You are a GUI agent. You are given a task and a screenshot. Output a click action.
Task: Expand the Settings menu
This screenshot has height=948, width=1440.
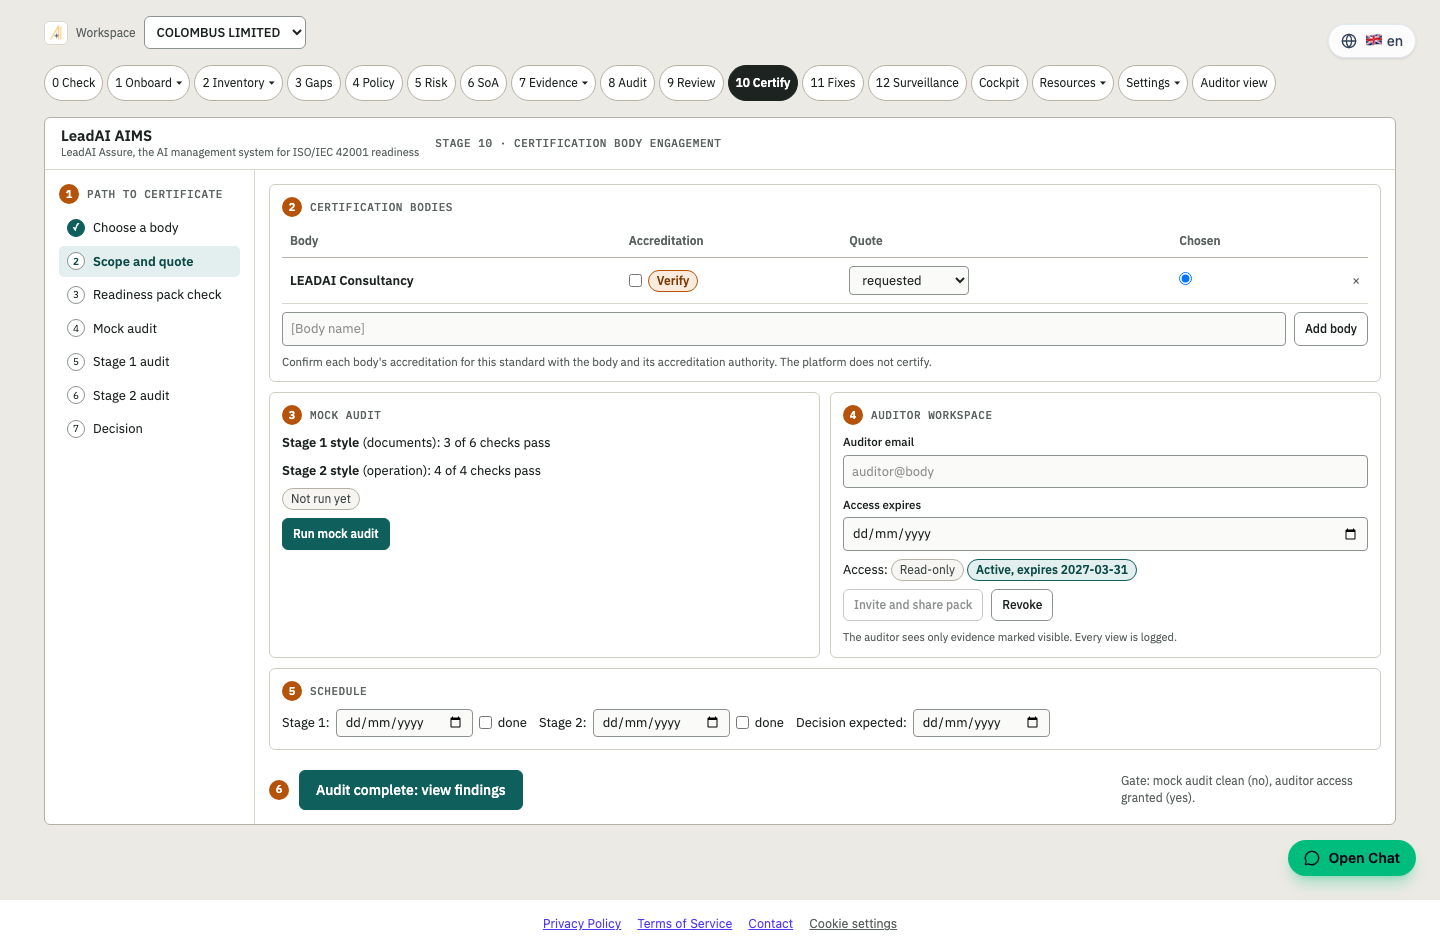[x=1153, y=83]
